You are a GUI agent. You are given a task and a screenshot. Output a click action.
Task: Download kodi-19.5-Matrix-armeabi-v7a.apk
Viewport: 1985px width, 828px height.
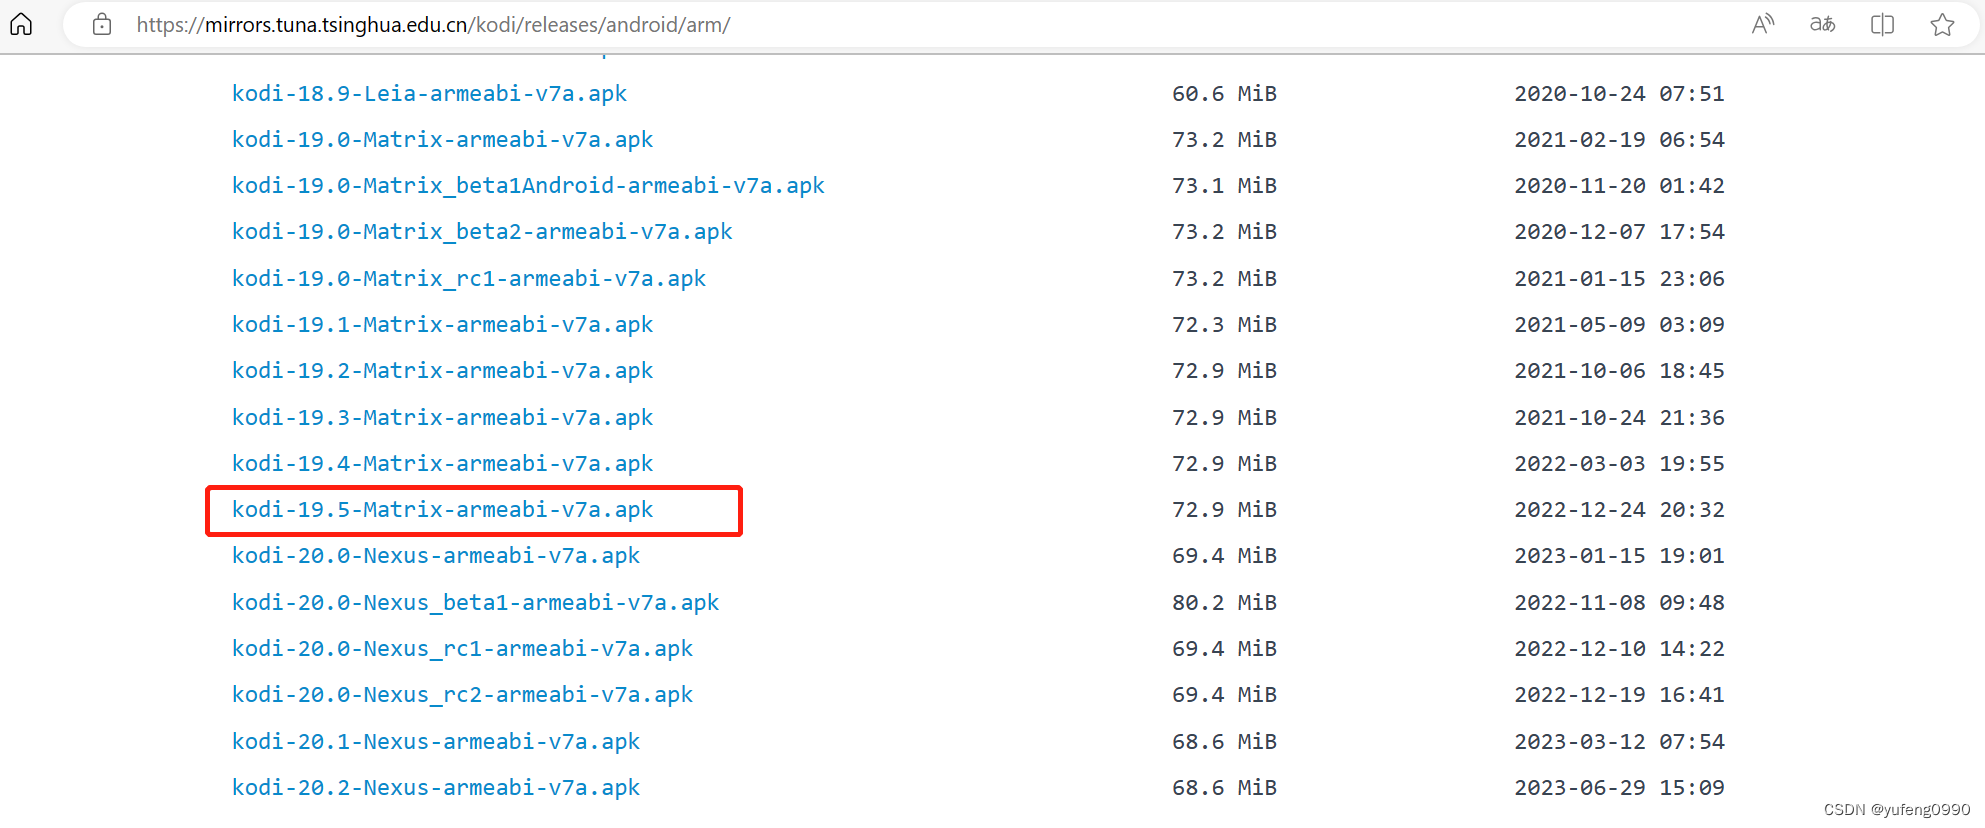click(x=442, y=509)
